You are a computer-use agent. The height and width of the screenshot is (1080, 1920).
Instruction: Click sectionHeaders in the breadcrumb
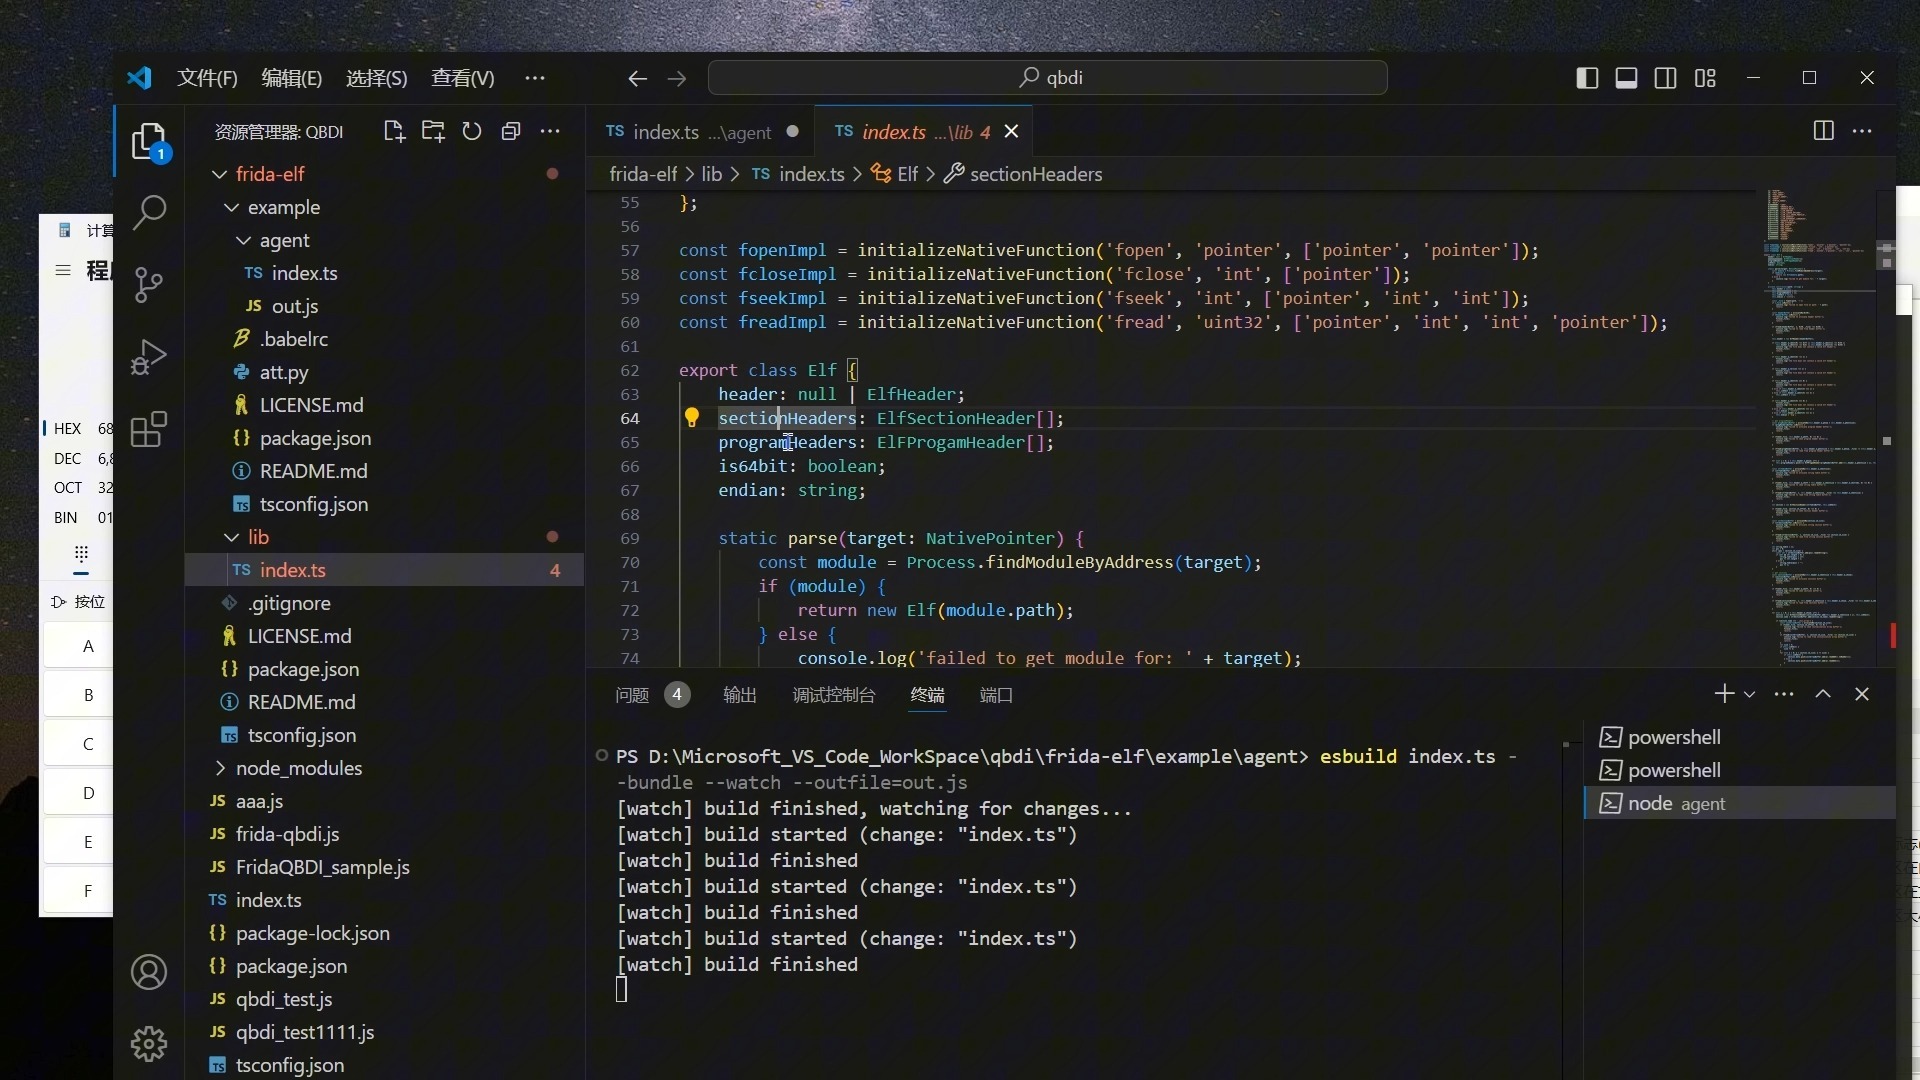[x=1035, y=174]
